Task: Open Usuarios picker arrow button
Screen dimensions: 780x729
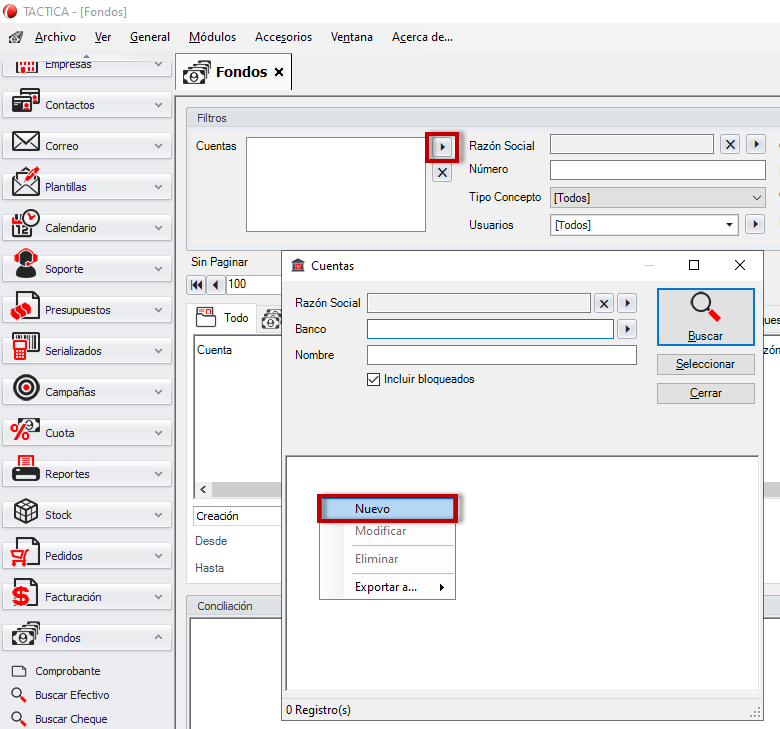Action: [755, 224]
